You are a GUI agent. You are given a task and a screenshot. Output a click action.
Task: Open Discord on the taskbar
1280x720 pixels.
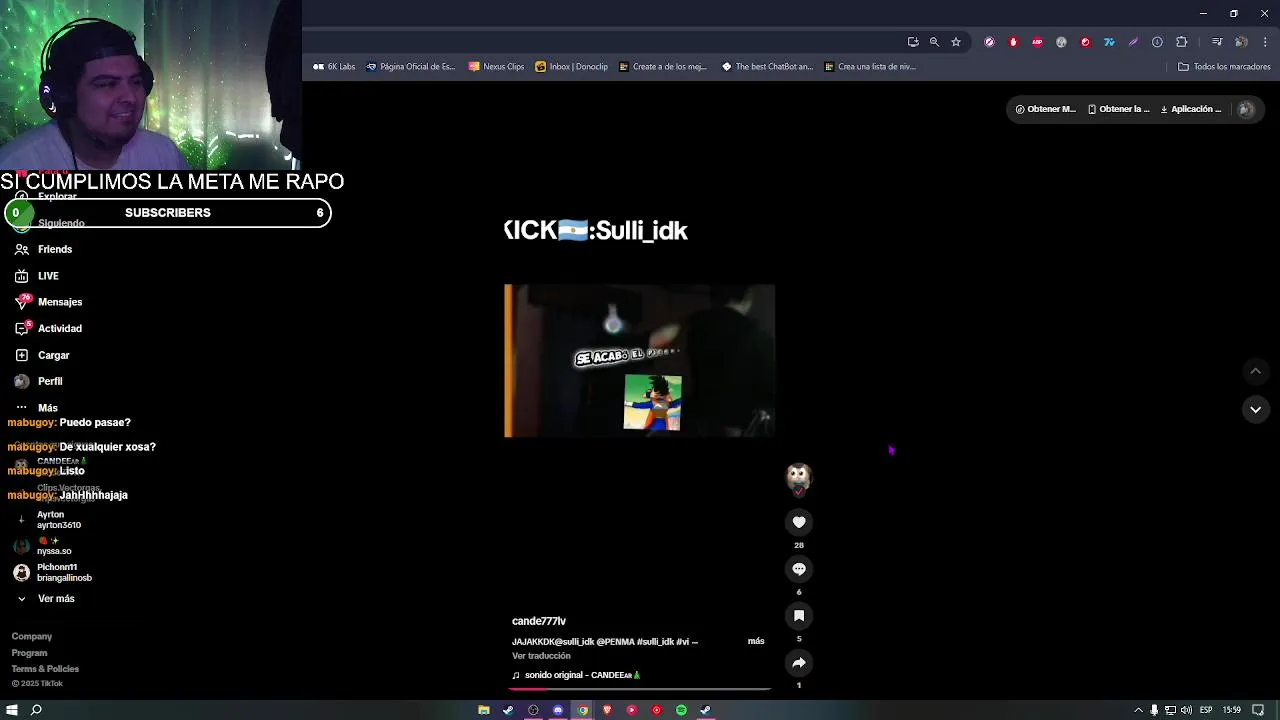click(558, 710)
